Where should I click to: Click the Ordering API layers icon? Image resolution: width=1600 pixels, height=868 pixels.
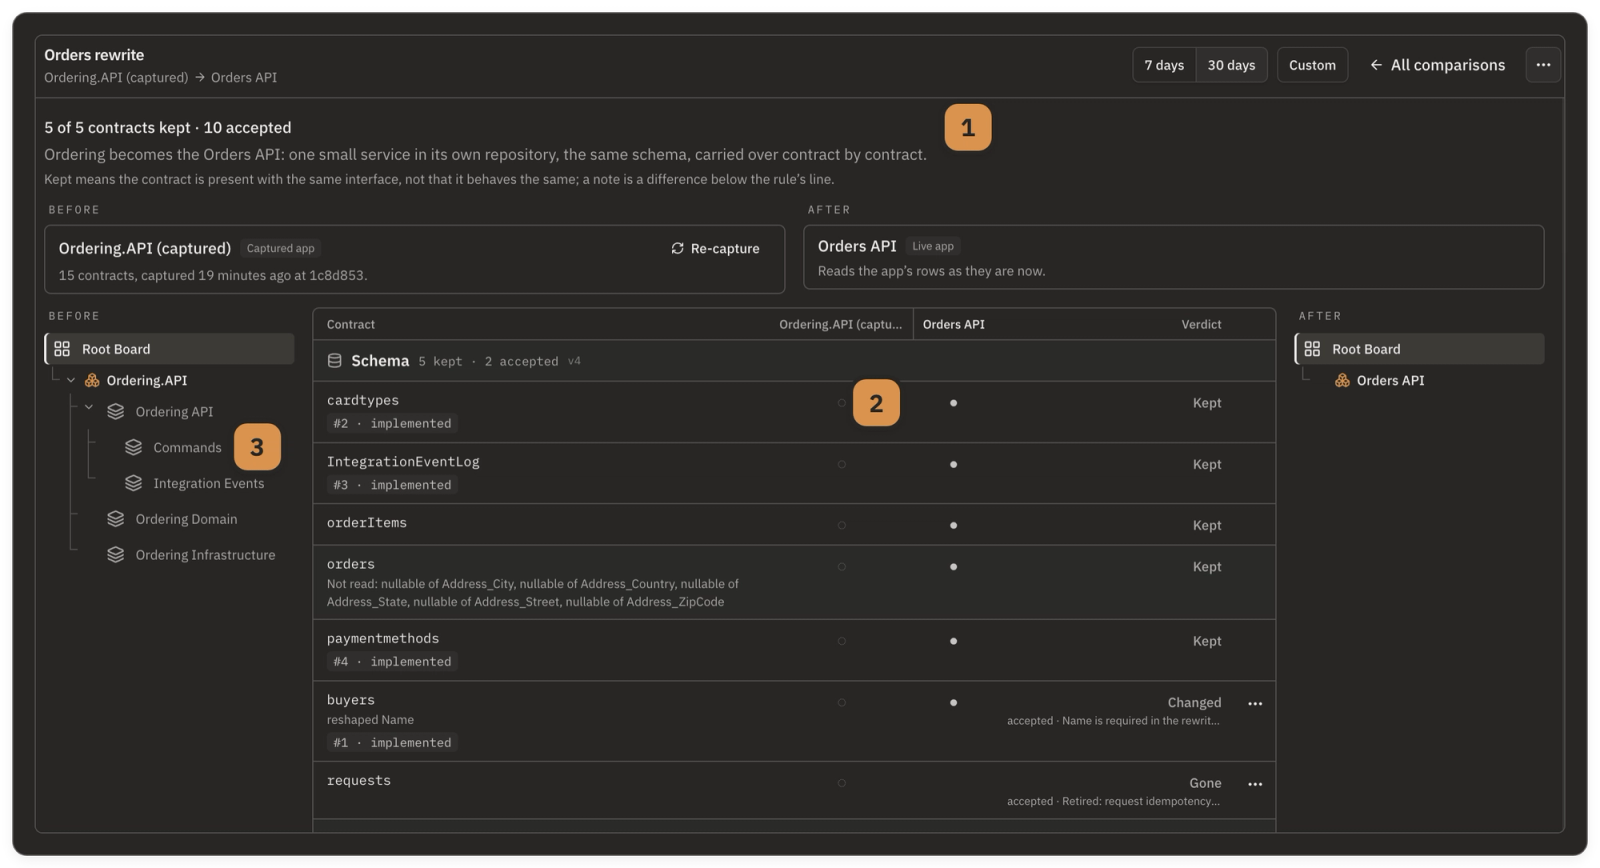point(116,412)
